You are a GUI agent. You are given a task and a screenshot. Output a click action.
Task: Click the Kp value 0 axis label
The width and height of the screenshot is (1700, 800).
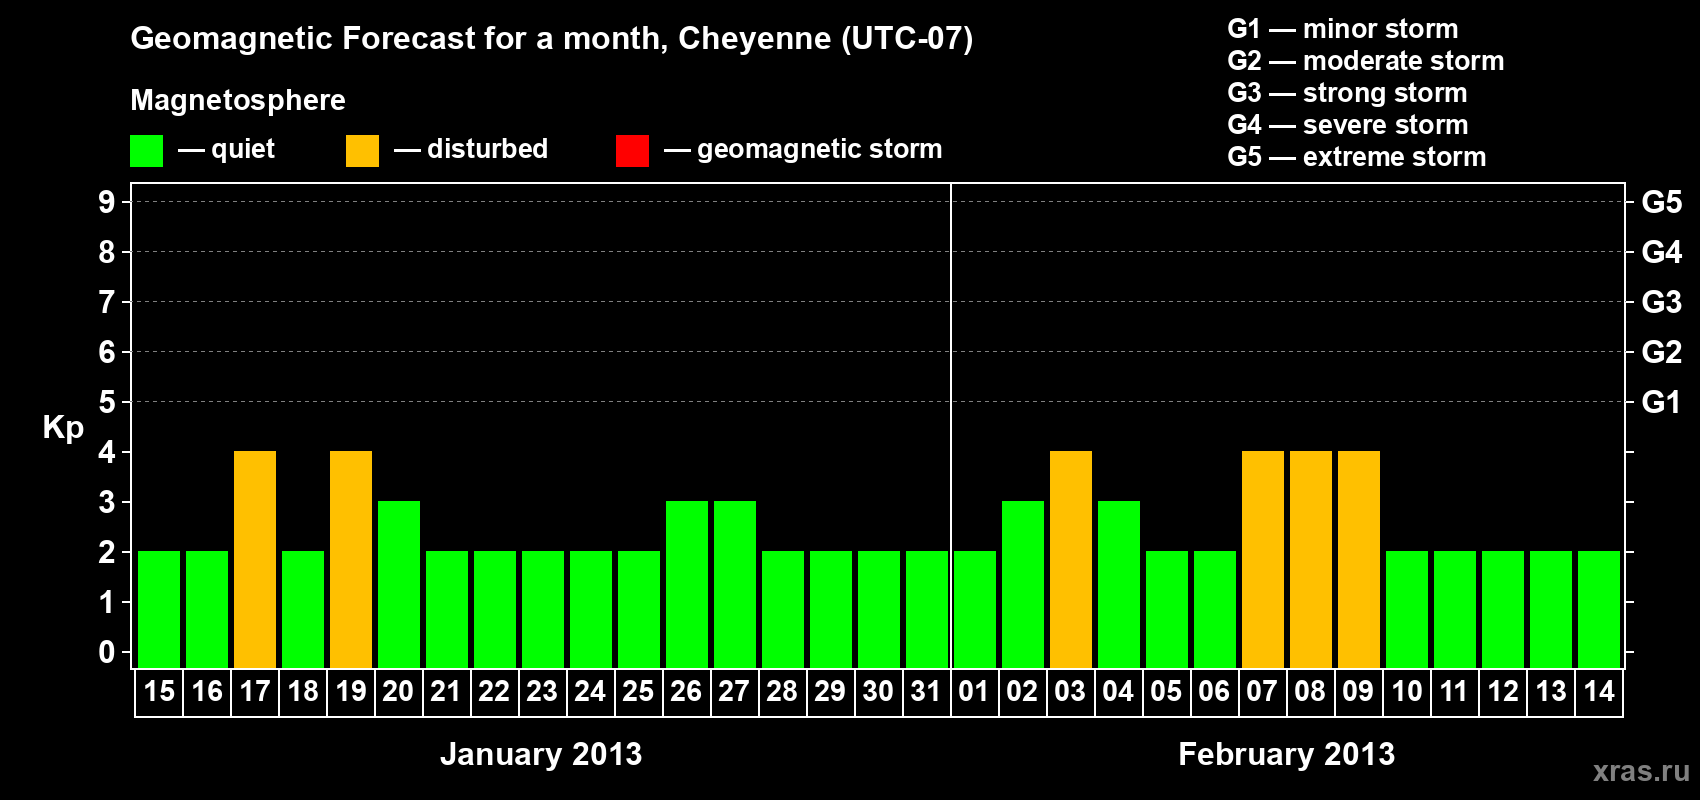click(107, 652)
